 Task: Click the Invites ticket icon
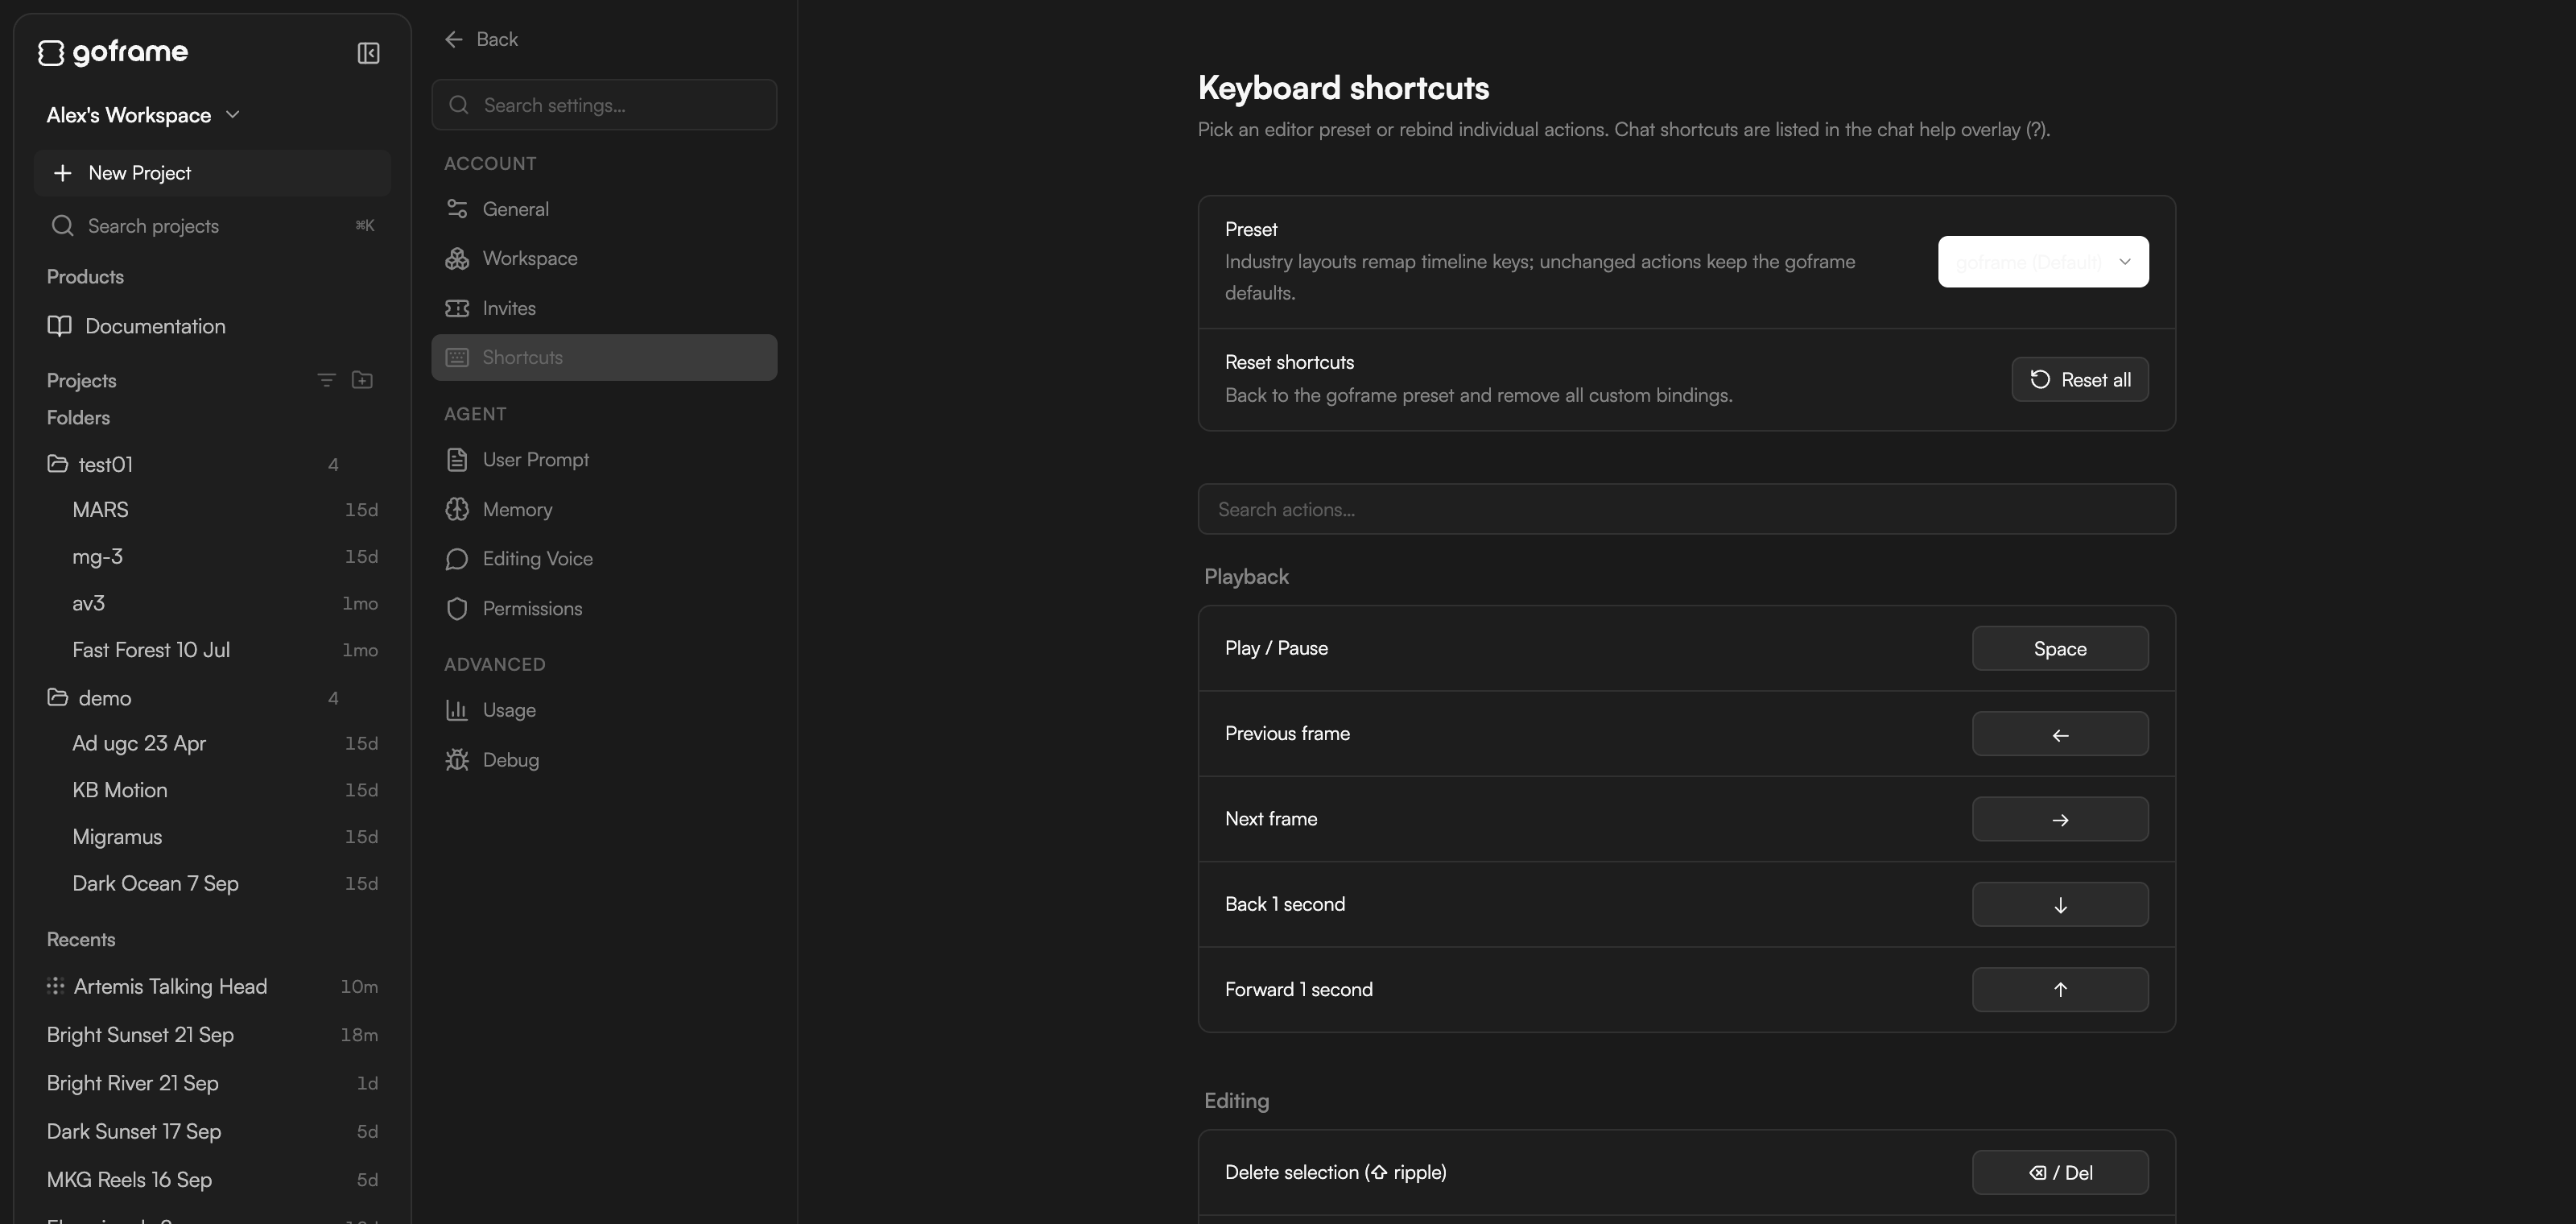click(x=457, y=308)
